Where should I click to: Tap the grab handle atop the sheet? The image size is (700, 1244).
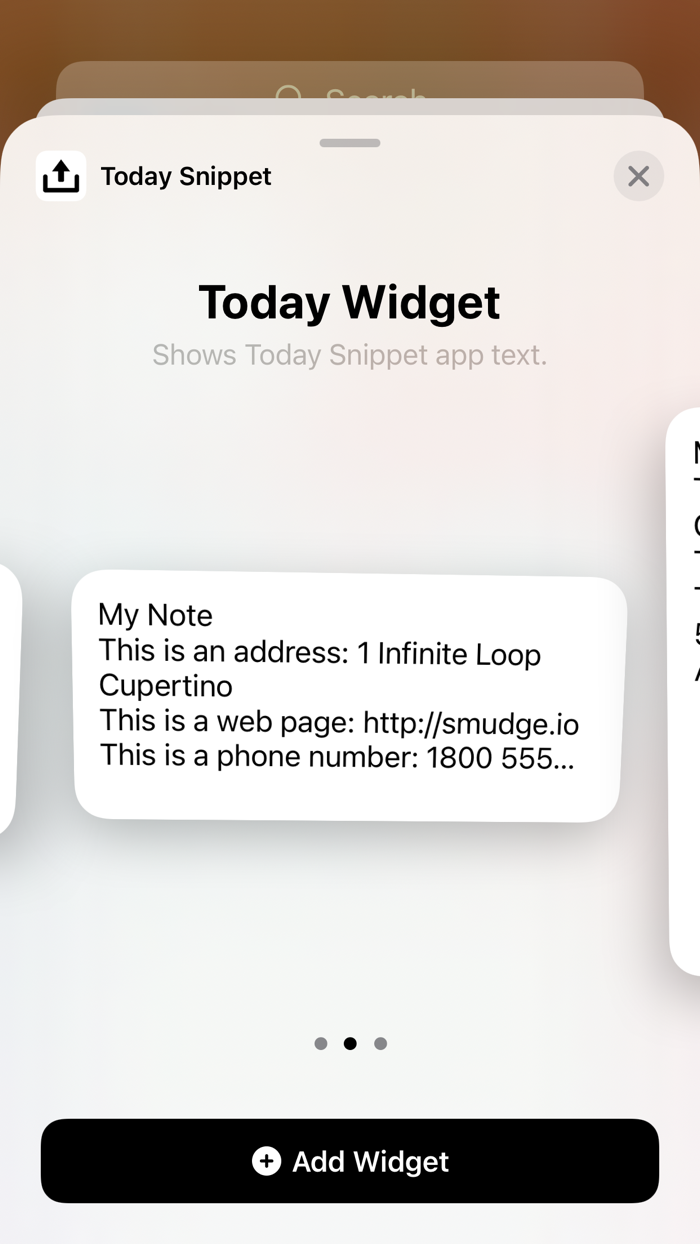coord(349,143)
